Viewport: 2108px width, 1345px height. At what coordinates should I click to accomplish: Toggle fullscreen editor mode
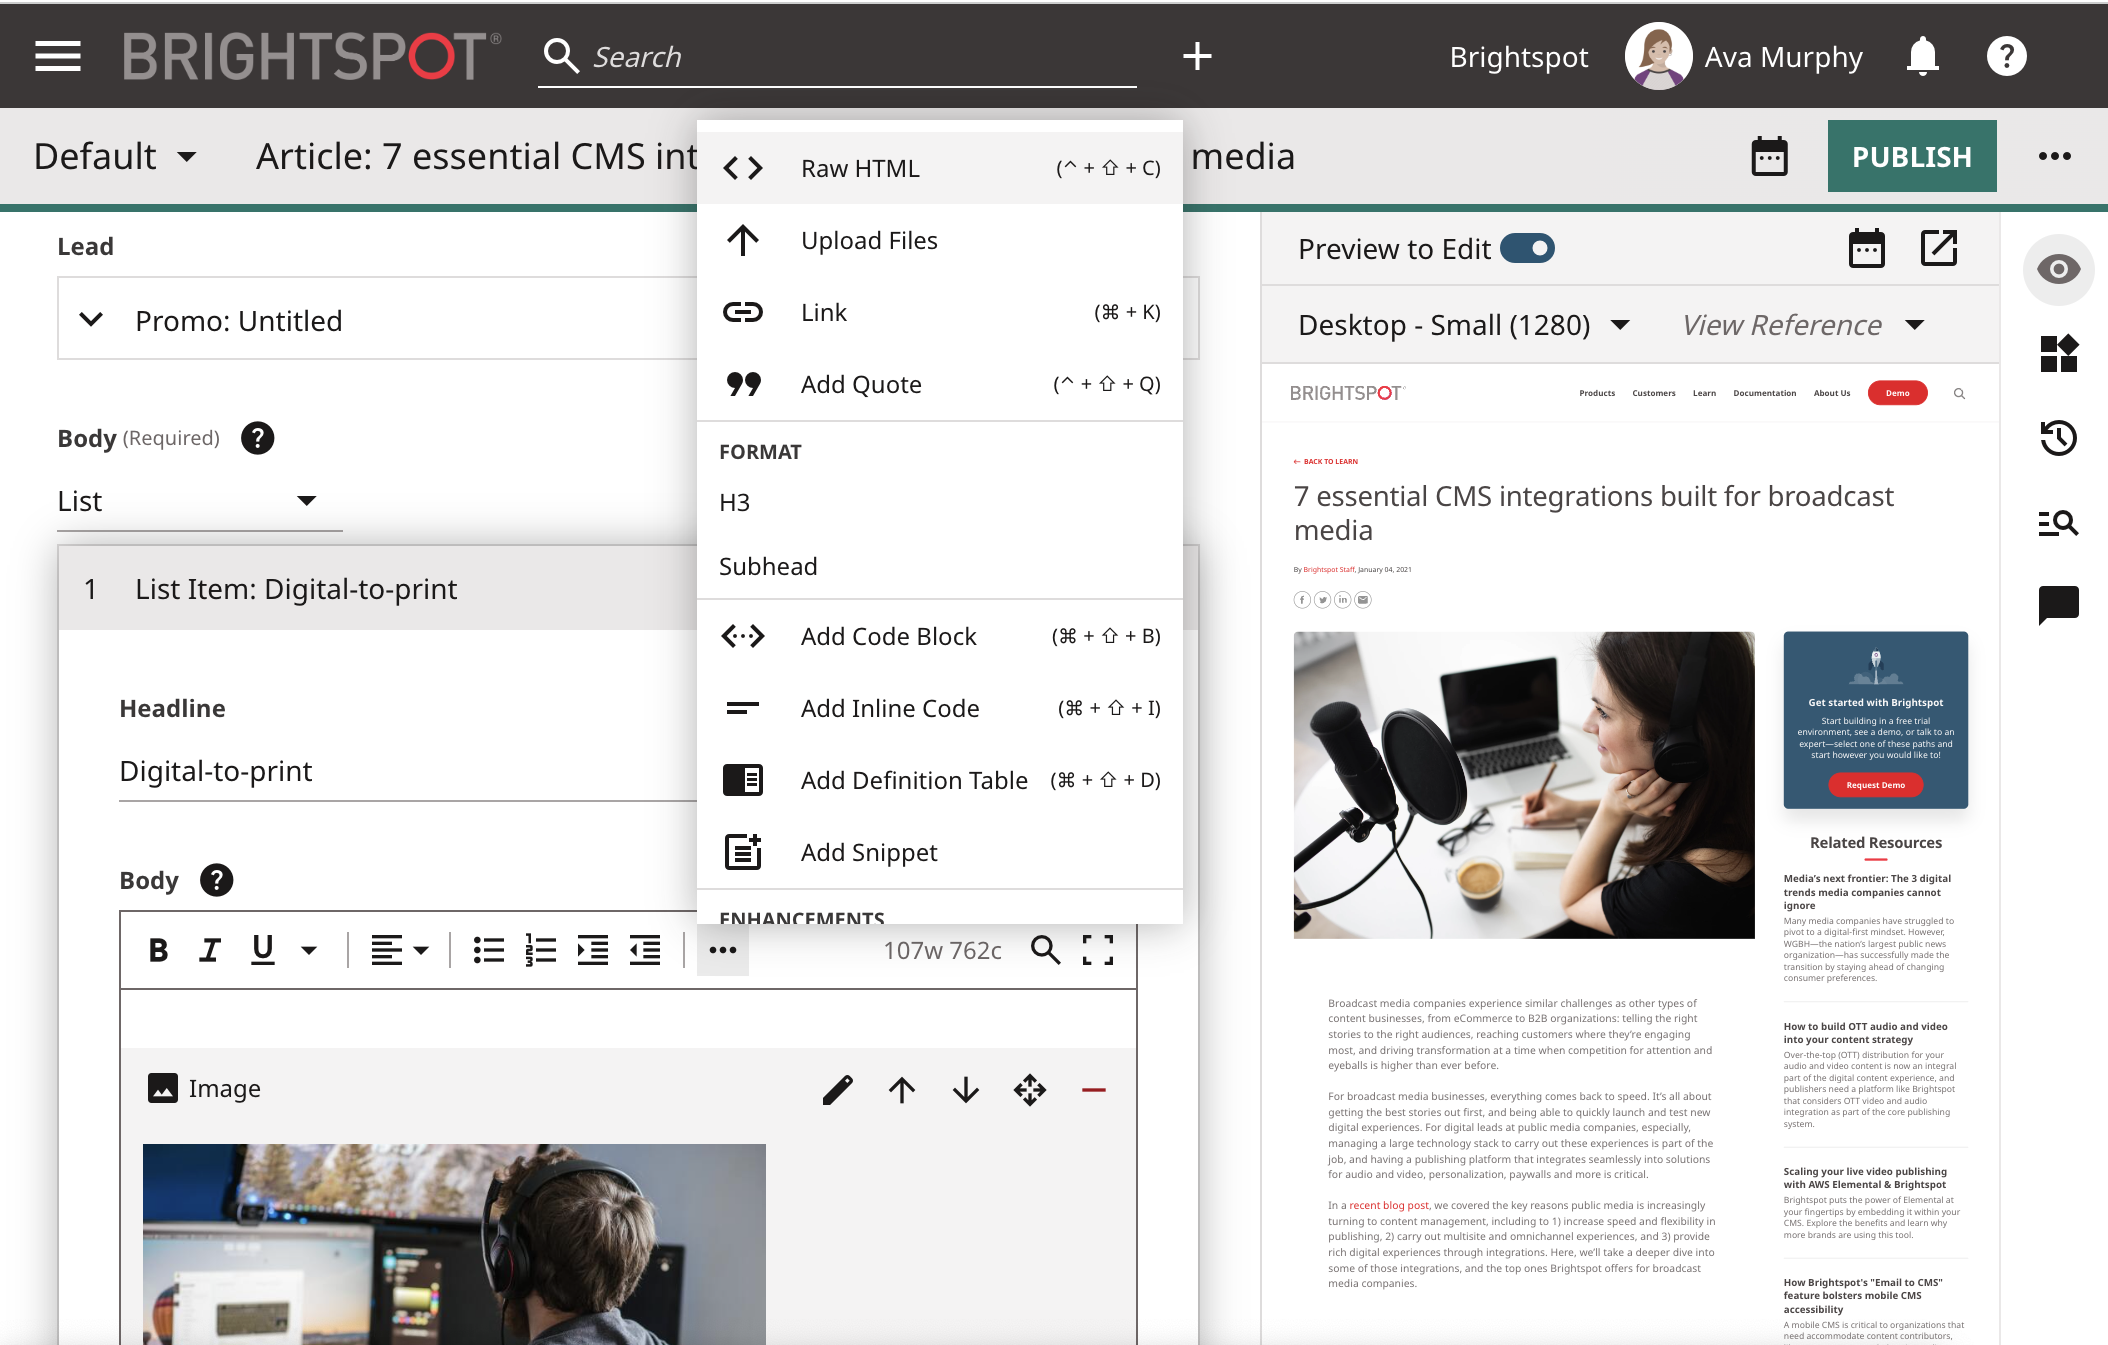[1097, 950]
